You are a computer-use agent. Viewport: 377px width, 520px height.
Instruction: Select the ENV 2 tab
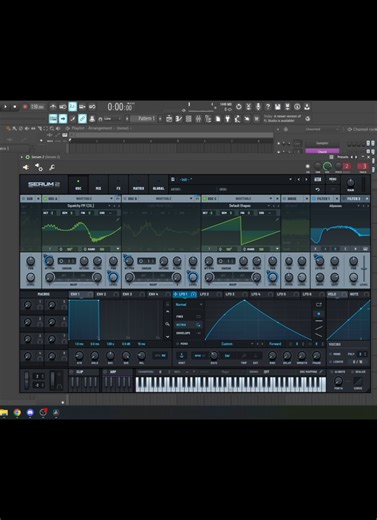[x=107, y=294]
